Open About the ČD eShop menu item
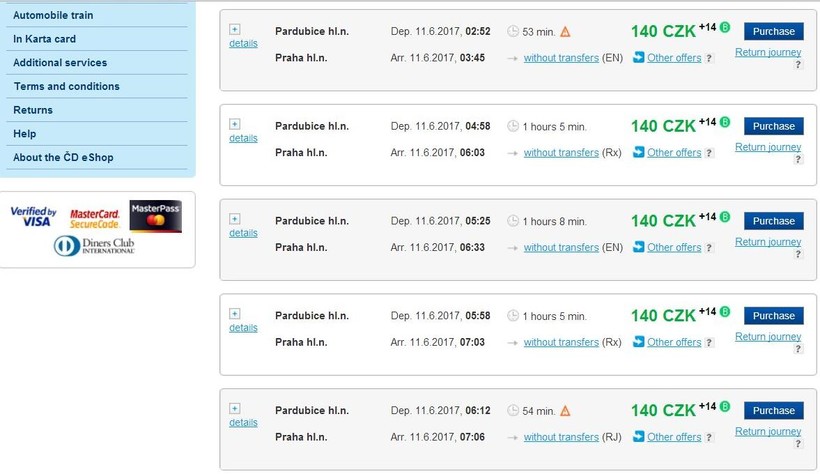 tap(63, 157)
